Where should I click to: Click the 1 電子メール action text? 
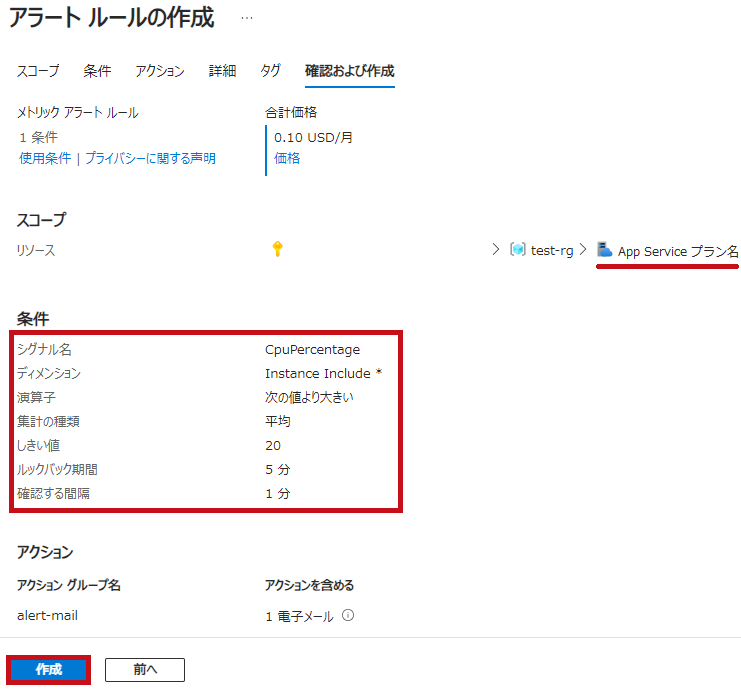tap(299, 616)
